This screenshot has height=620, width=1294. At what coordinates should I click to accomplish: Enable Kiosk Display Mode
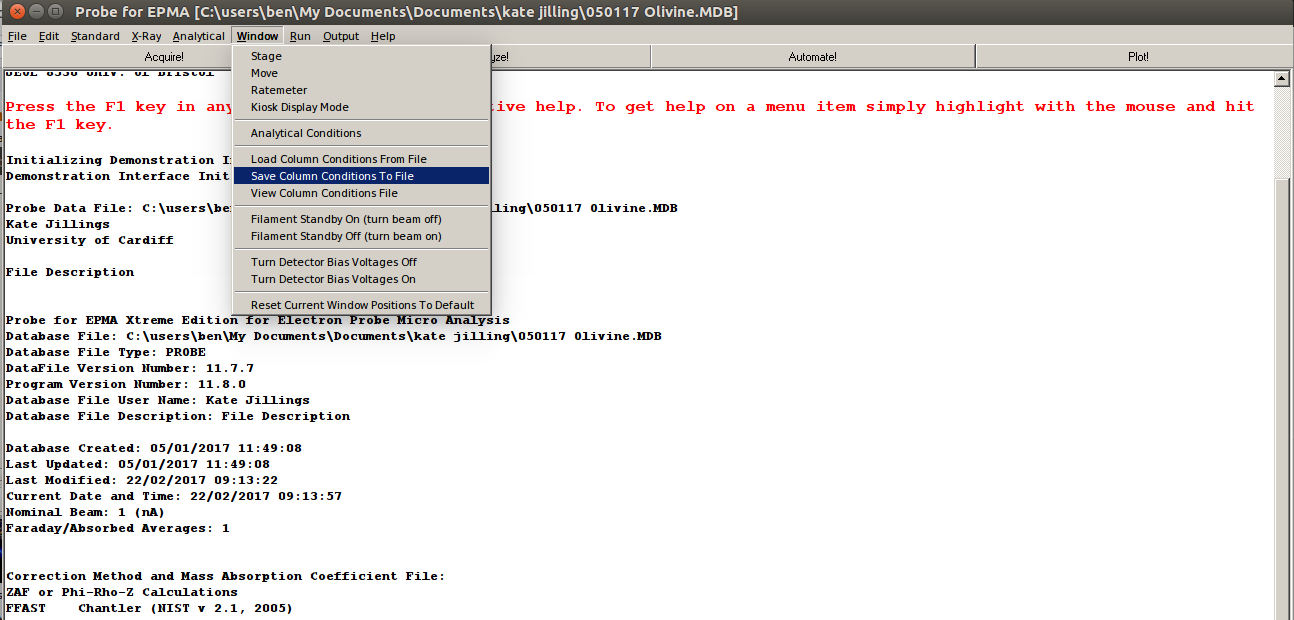pyautogui.click(x=299, y=107)
